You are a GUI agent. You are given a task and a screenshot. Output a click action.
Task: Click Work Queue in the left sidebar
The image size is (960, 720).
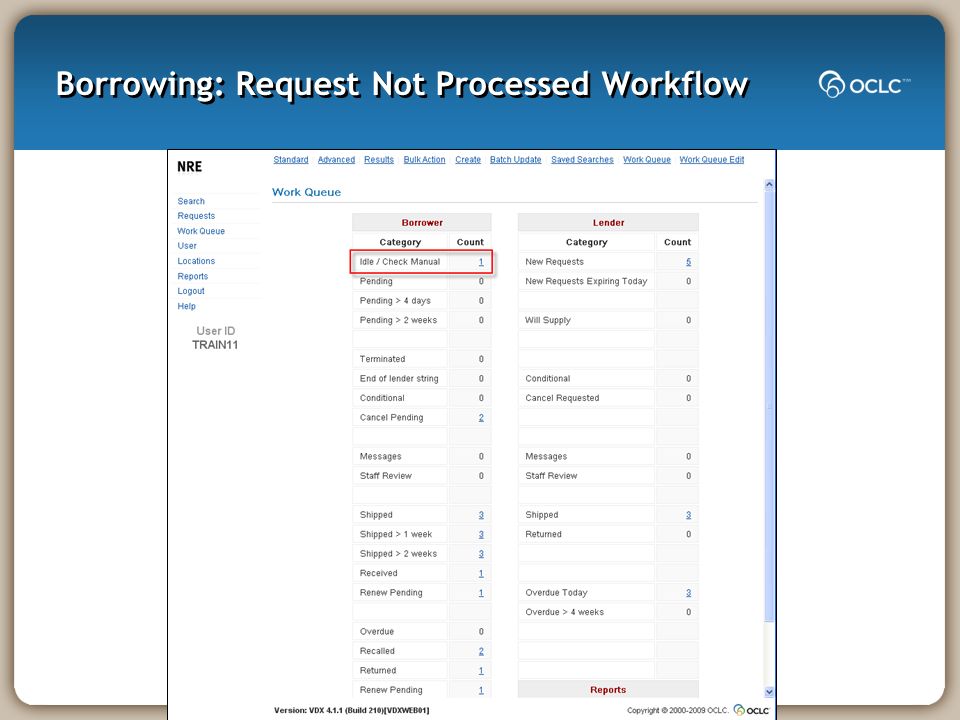click(201, 231)
